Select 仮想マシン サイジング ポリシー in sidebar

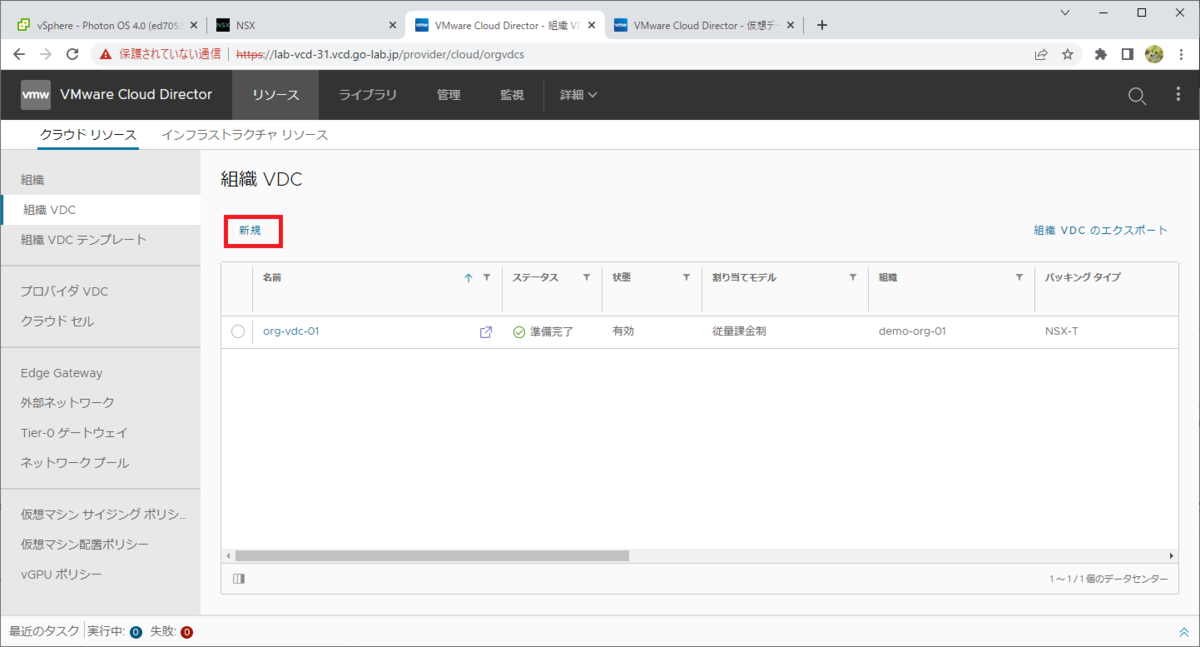pyautogui.click(x=104, y=514)
